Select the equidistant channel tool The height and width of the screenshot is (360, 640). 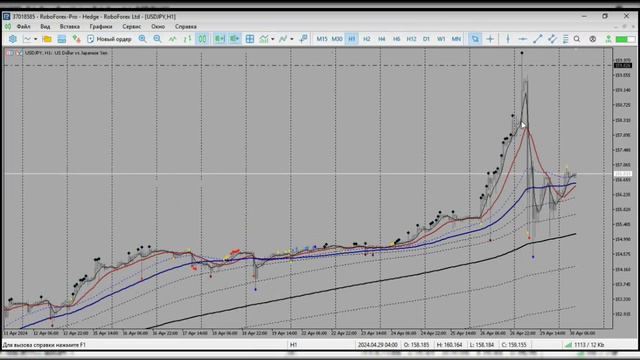552,39
